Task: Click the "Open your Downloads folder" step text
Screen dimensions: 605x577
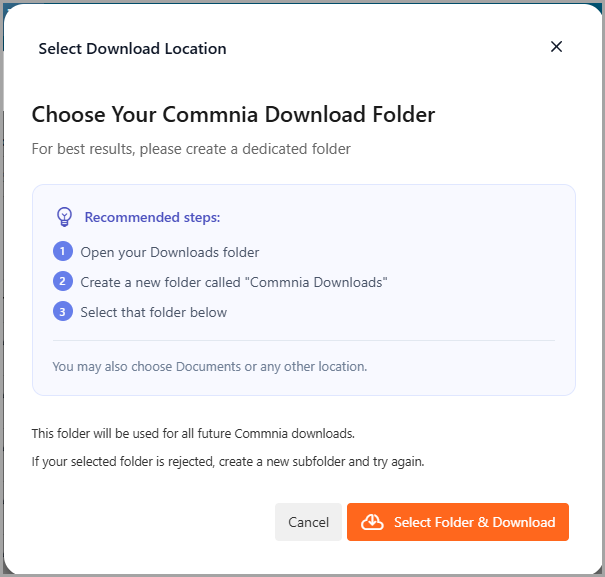Action: point(170,252)
